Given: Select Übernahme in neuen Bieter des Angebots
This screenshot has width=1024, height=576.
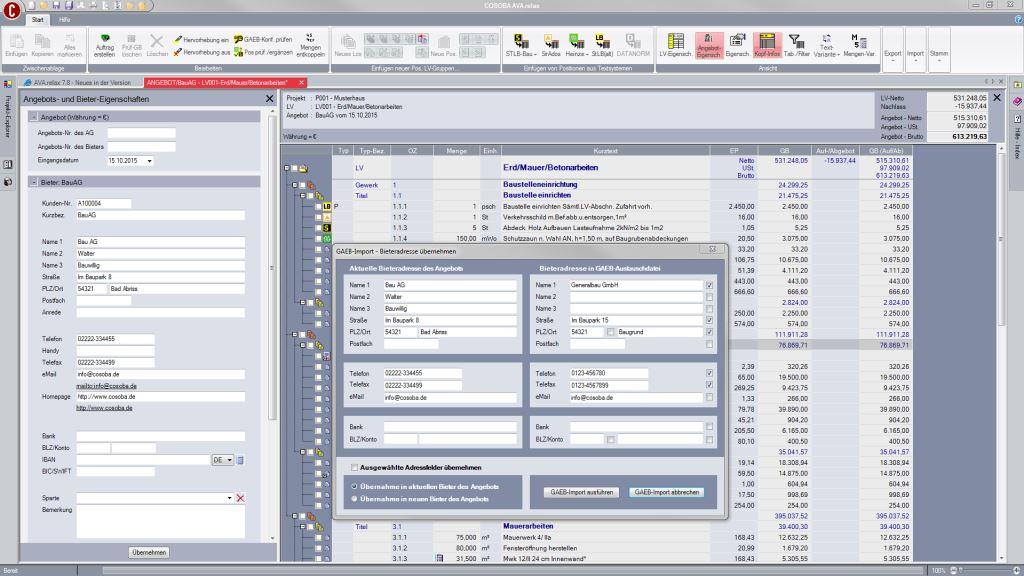Looking at the screenshot, I should point(354,498).
